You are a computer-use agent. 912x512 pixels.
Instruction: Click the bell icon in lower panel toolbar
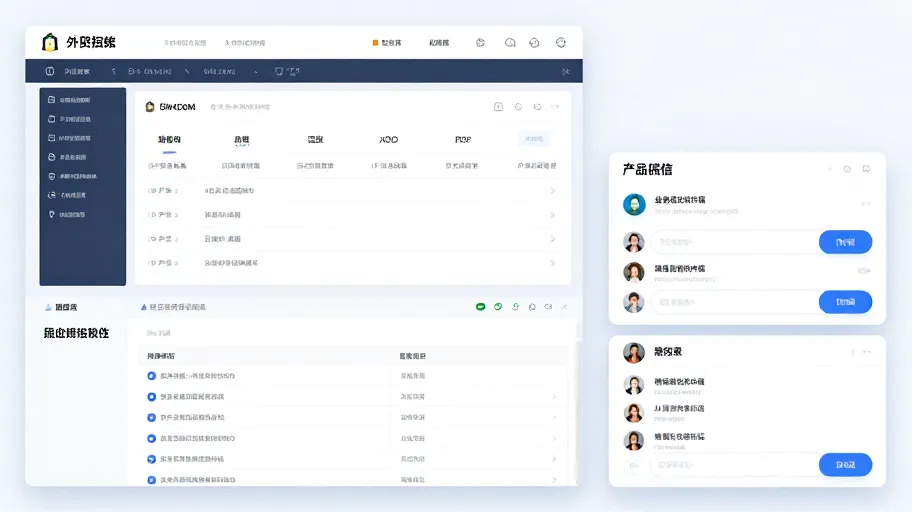(x=532, y=307)
